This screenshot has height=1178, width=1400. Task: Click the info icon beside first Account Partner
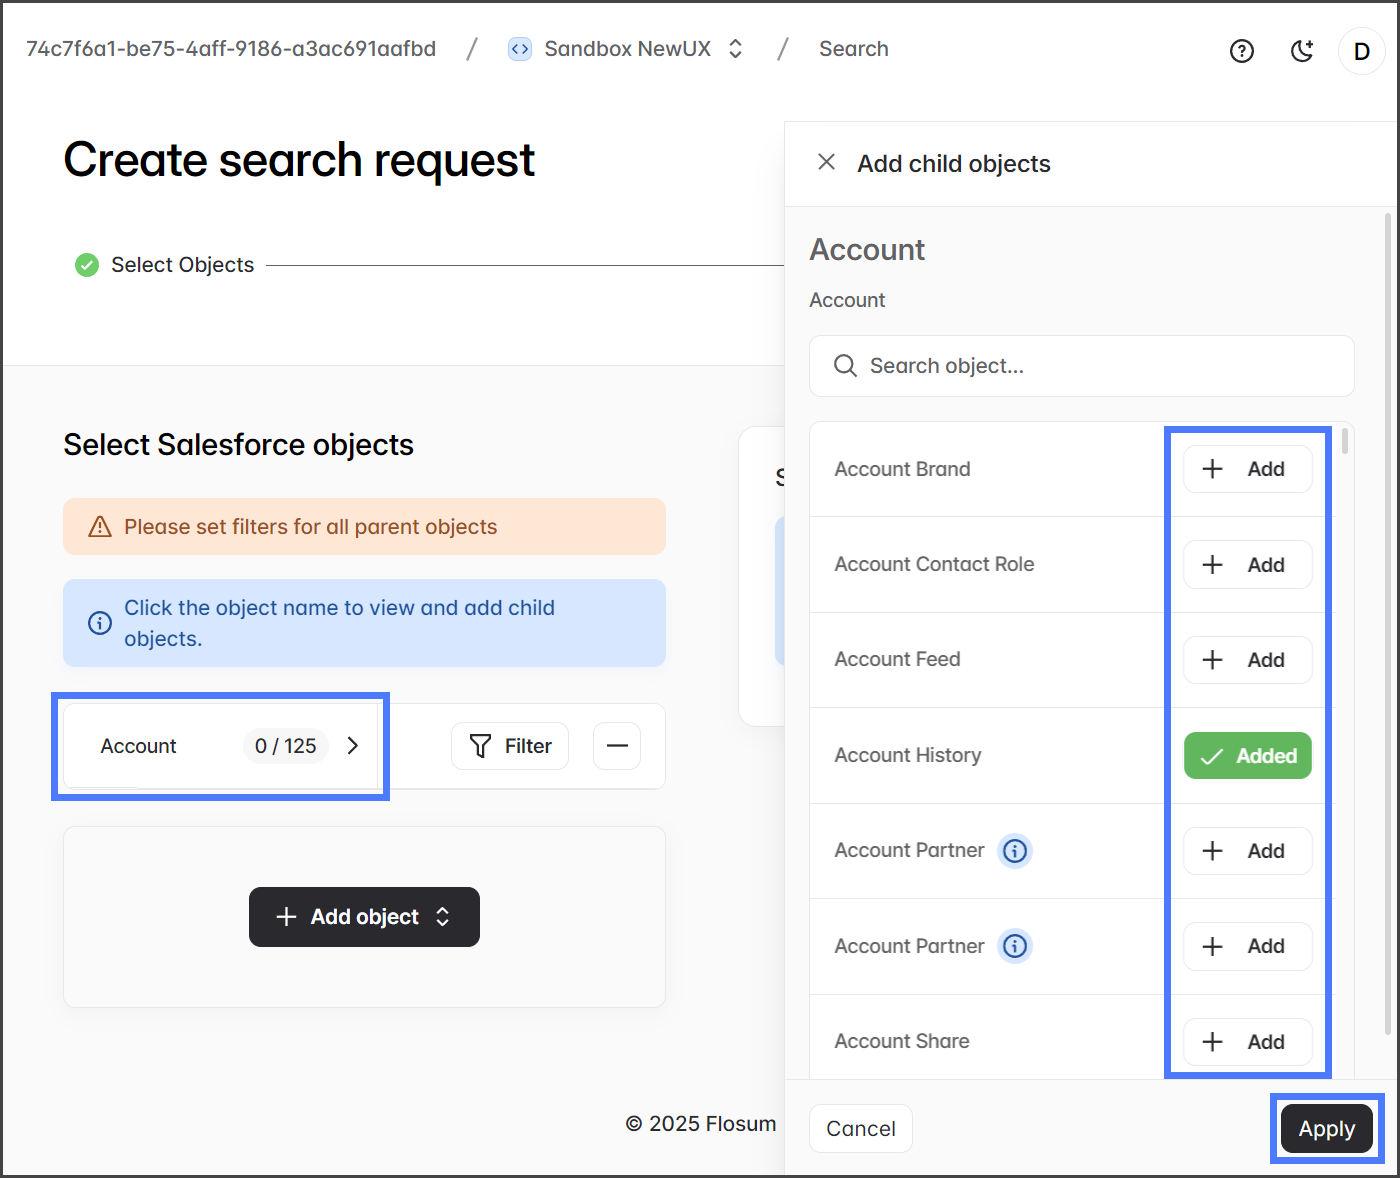[1015, 851]
